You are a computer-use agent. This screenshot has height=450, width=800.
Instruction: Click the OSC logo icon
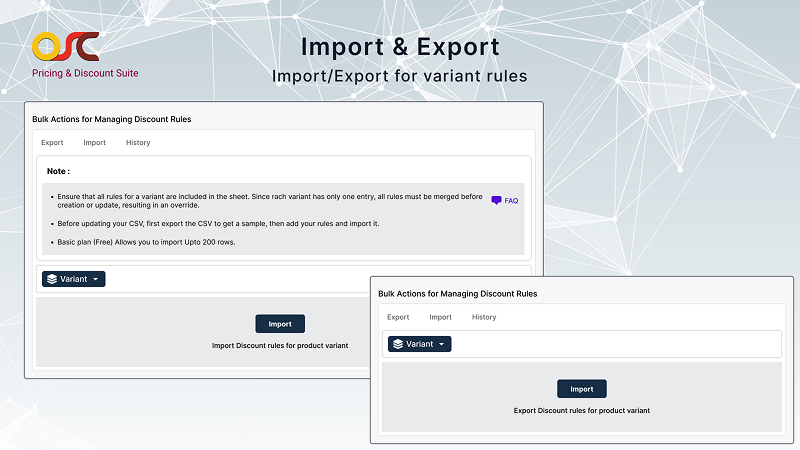coord(65,47)
